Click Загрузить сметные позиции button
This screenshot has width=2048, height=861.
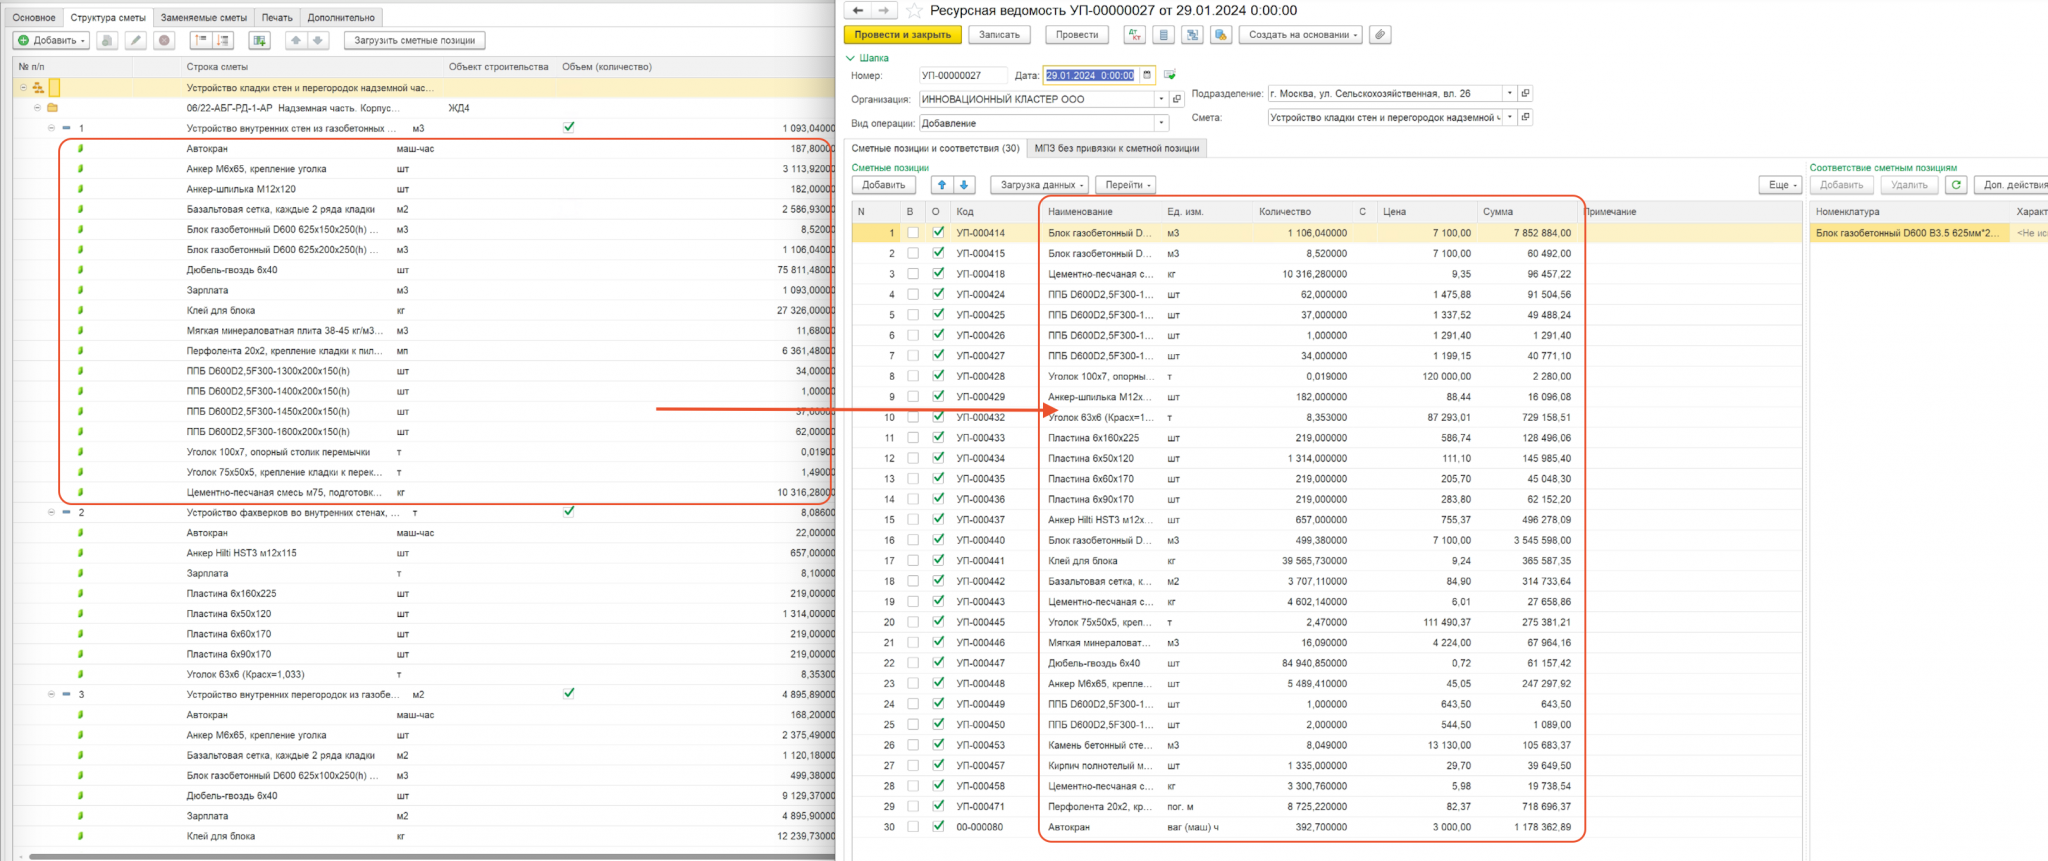[415, 41]
